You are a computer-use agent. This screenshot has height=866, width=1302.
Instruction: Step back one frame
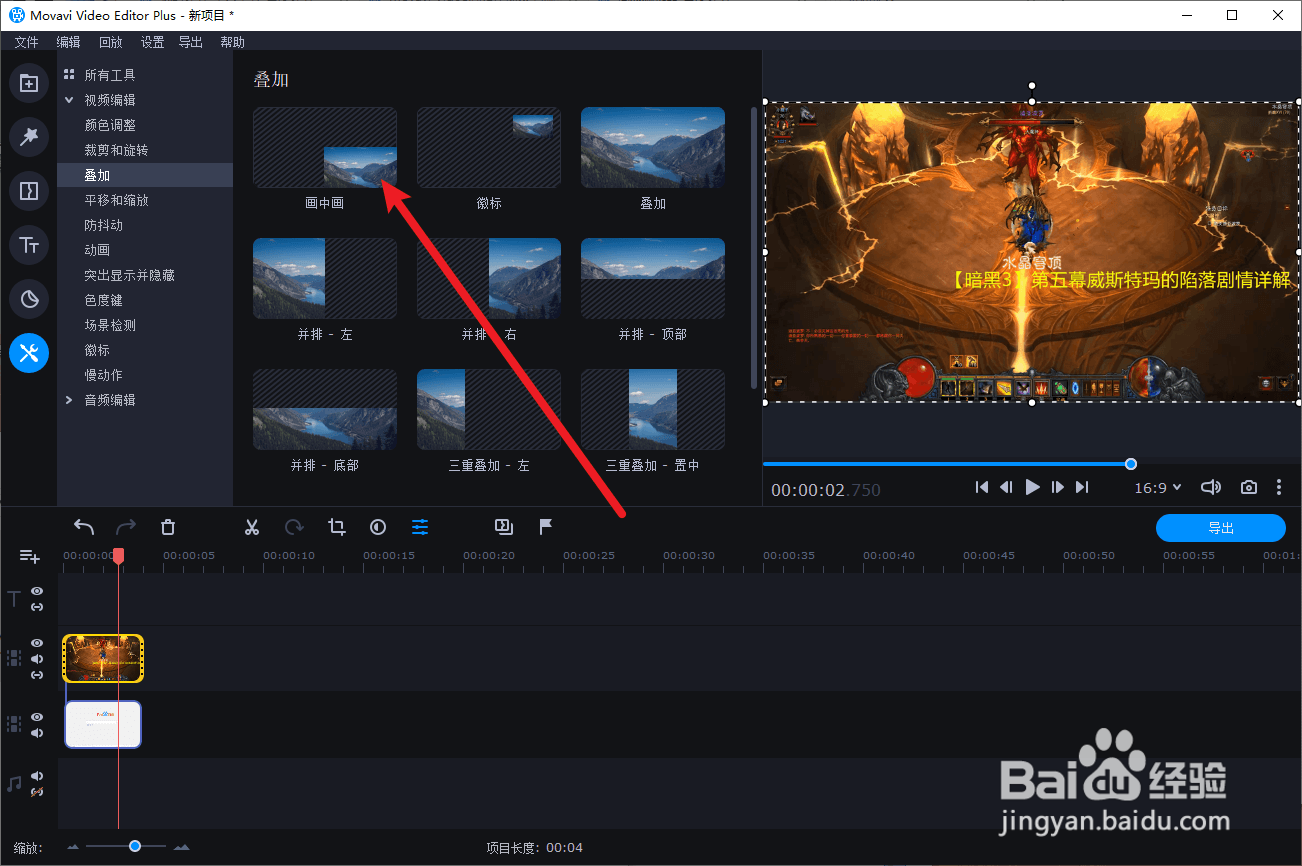pyautogui.click(x=1006, y=487)
